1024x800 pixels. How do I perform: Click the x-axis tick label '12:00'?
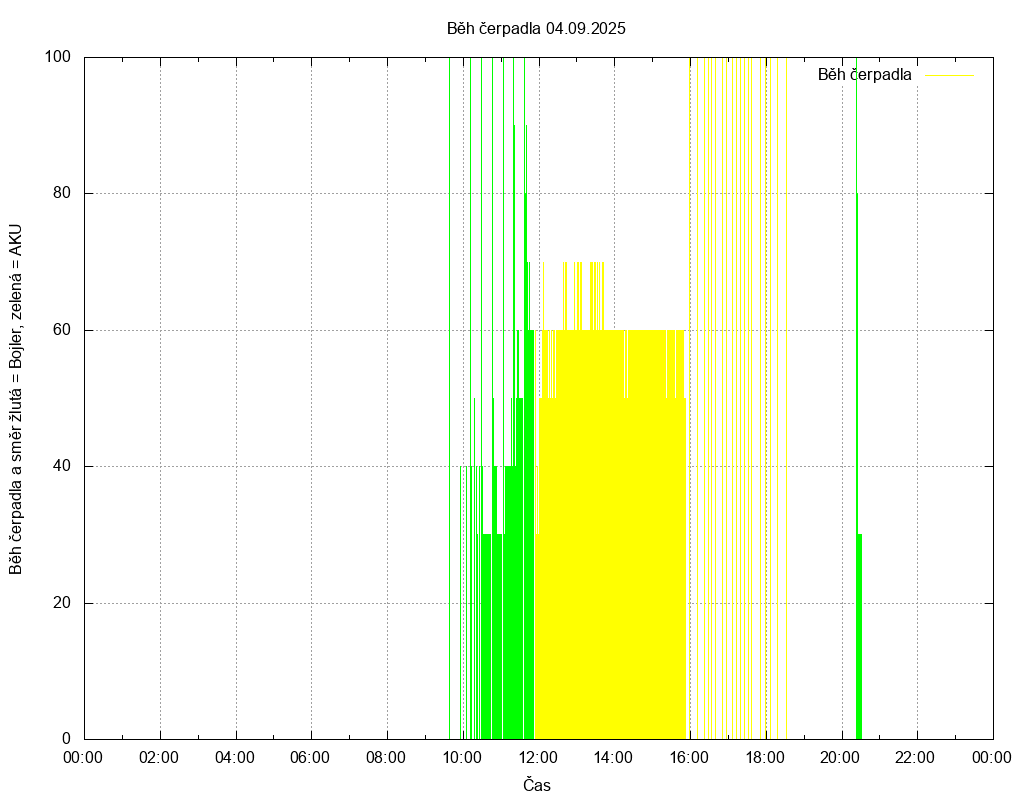[538, 758]
